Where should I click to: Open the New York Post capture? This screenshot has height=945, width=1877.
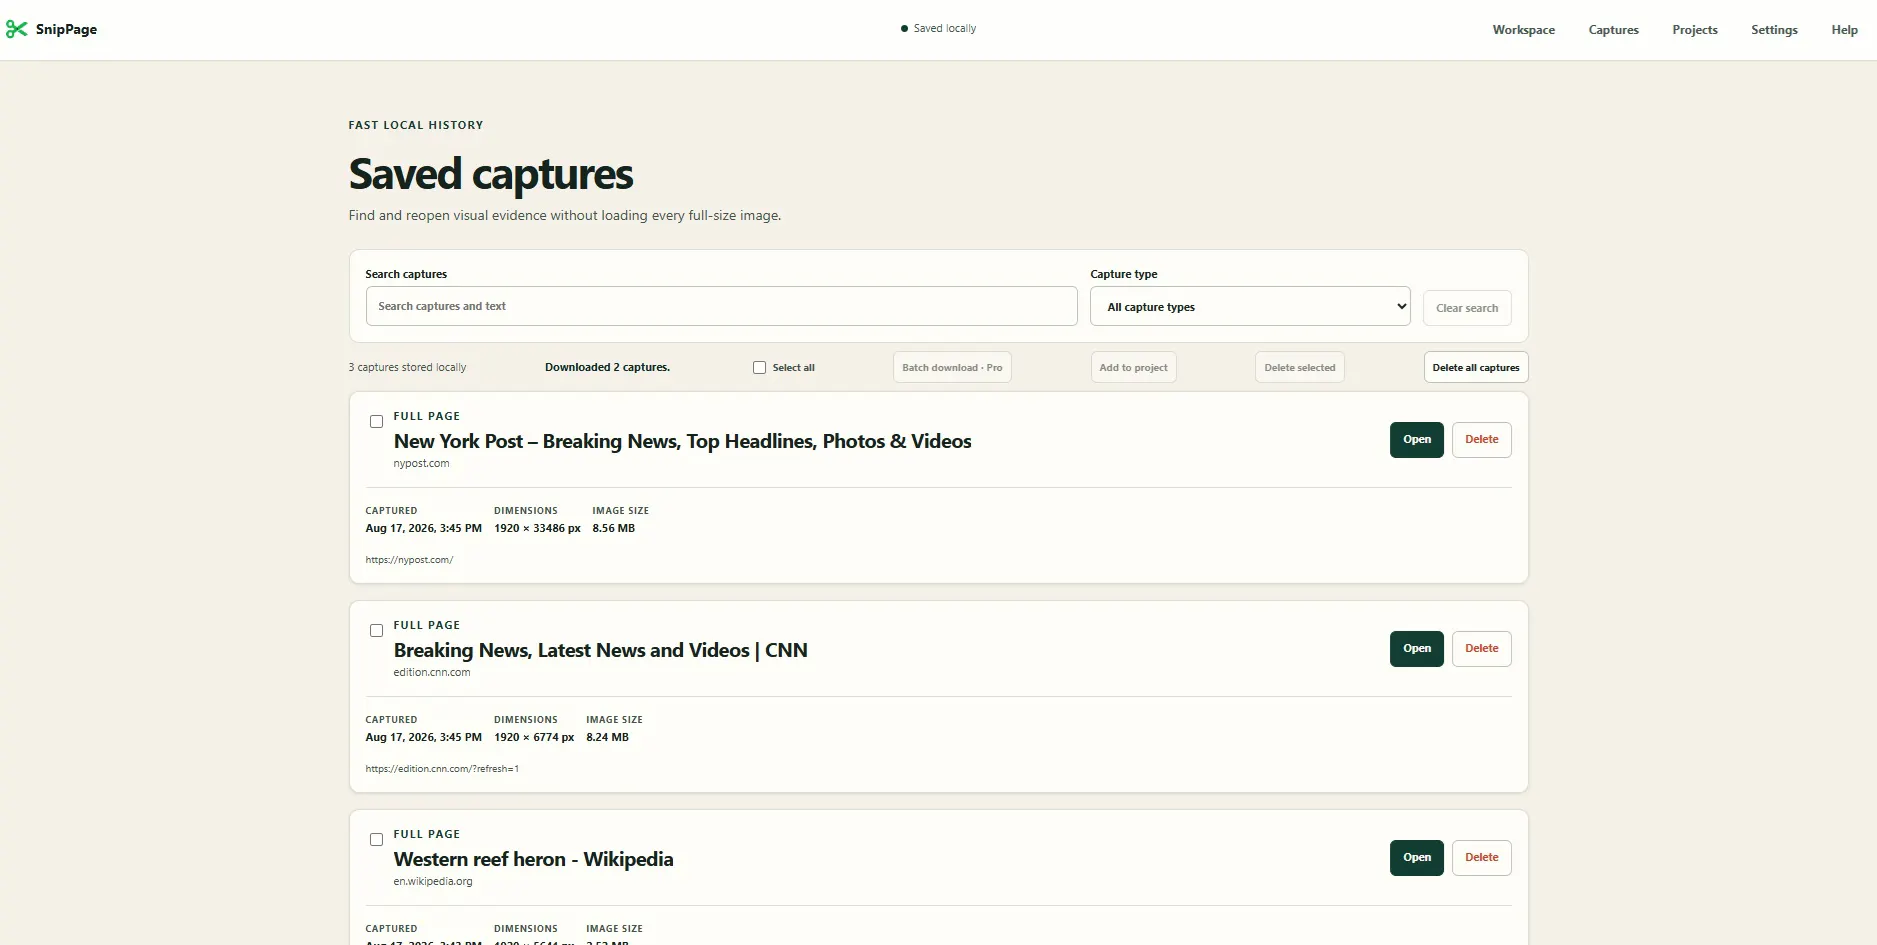(x=1416, y=440)
